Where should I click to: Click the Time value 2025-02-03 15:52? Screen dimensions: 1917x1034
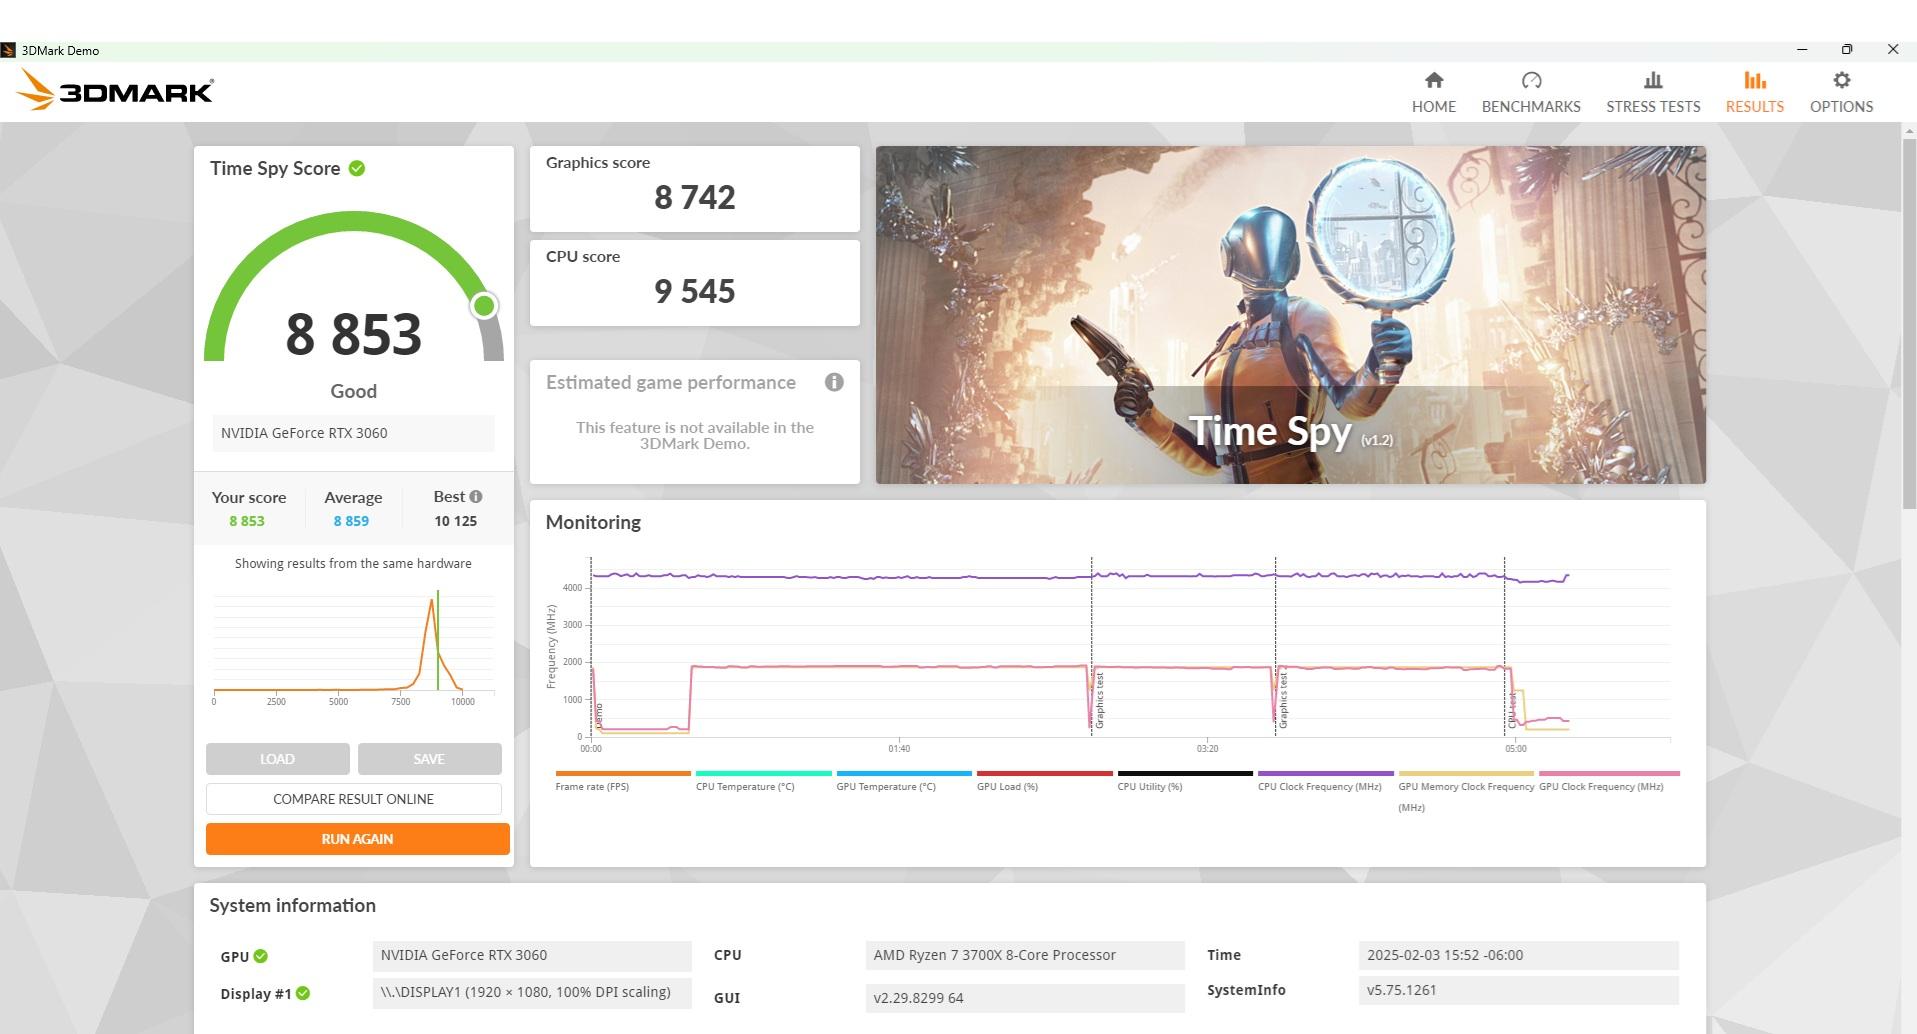[x=1518, y=955]
